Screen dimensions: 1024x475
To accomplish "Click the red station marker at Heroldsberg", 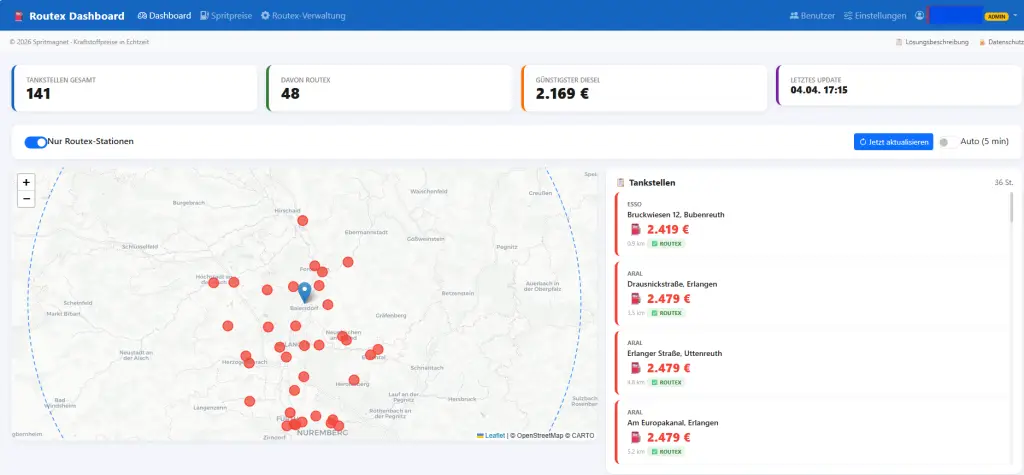I will coord(354,380).
